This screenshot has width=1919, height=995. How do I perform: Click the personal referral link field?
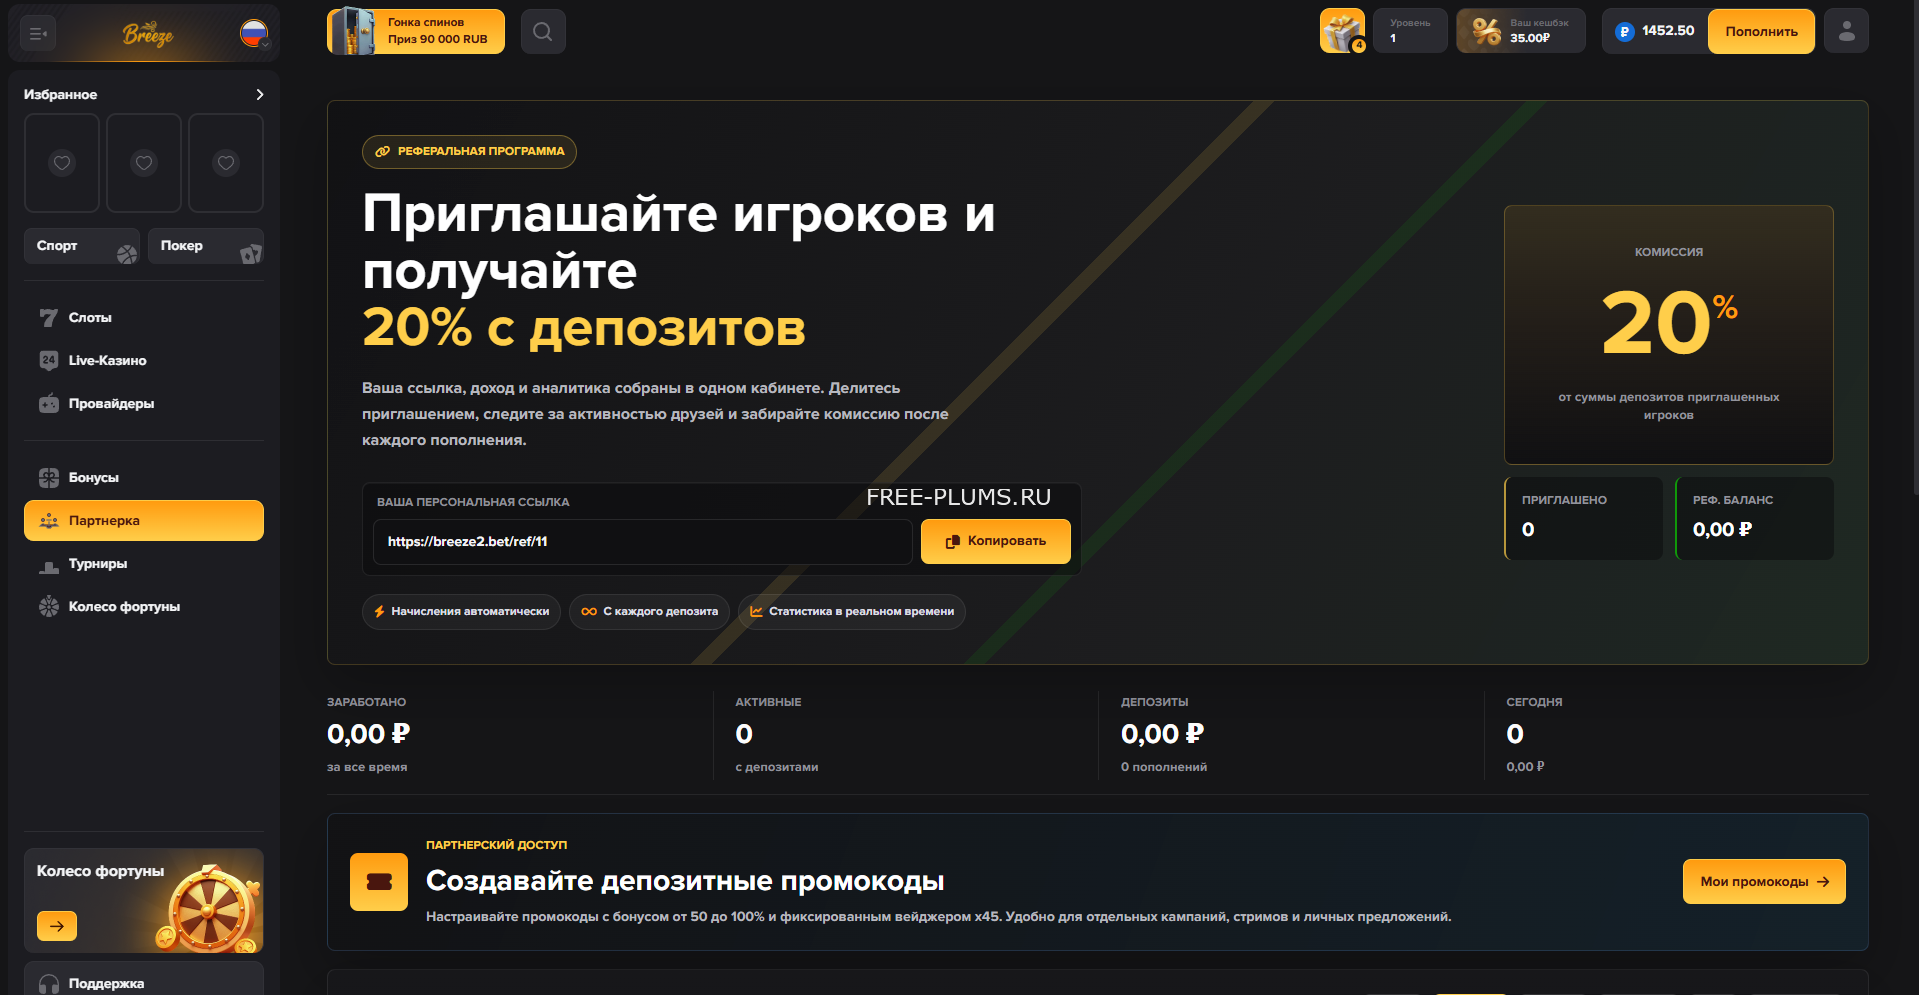pyautogui.click(x=642, y=541)
